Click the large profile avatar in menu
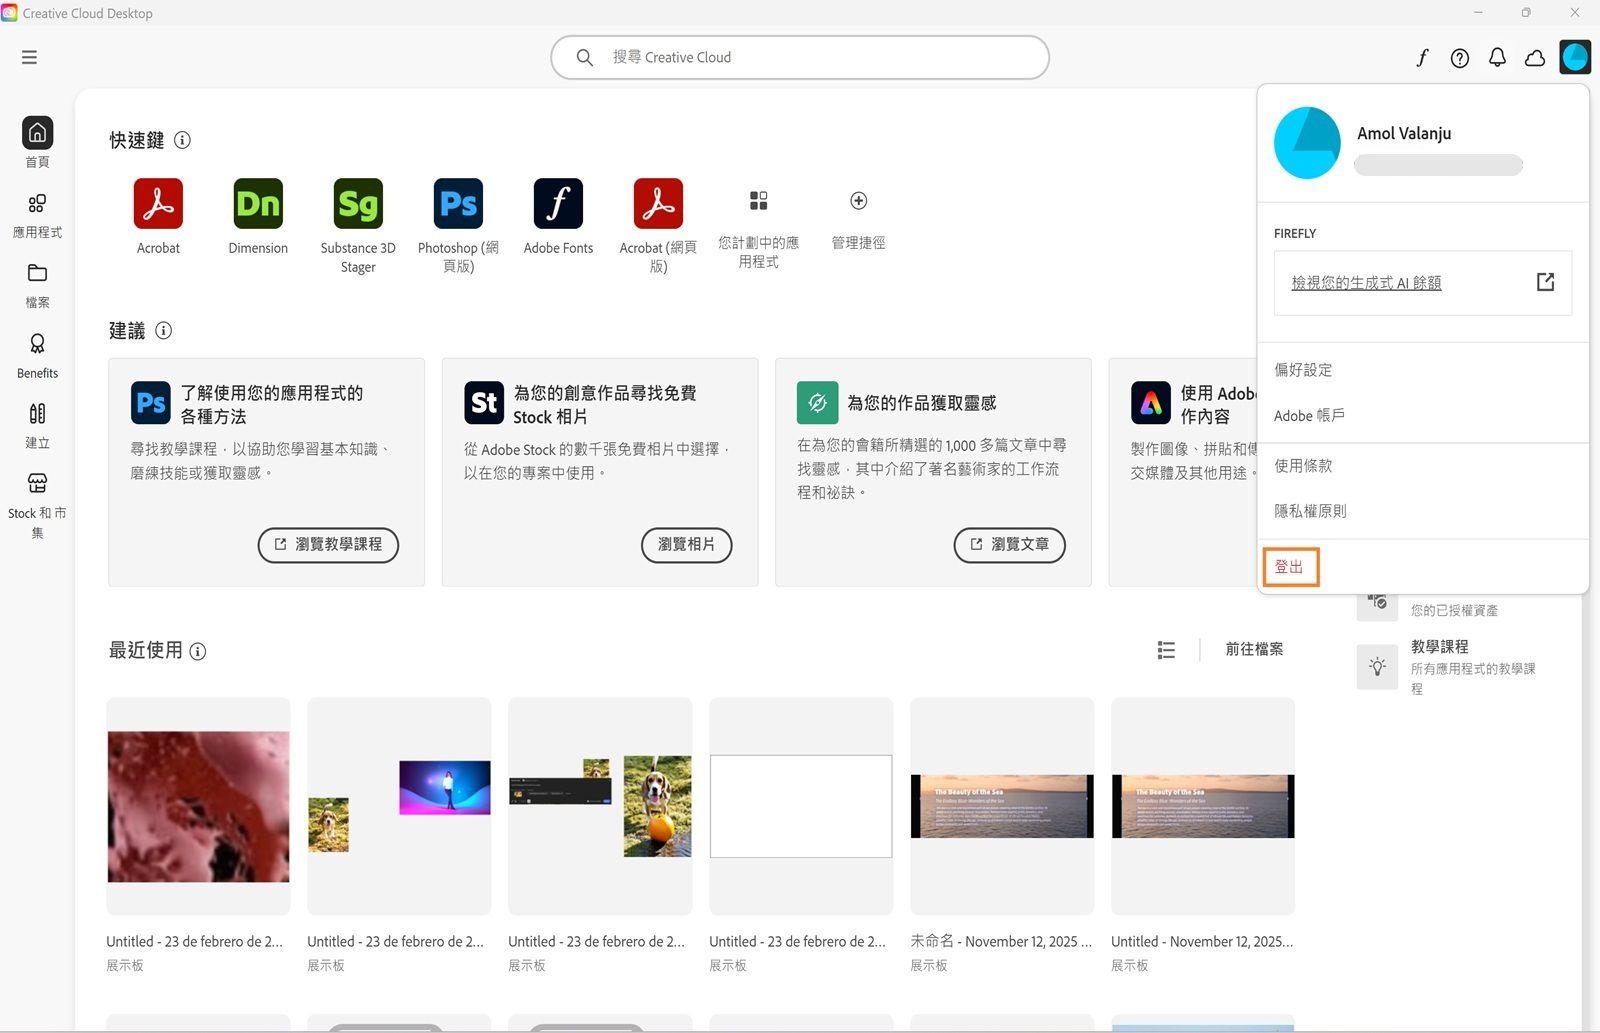 click(1307, 143)
